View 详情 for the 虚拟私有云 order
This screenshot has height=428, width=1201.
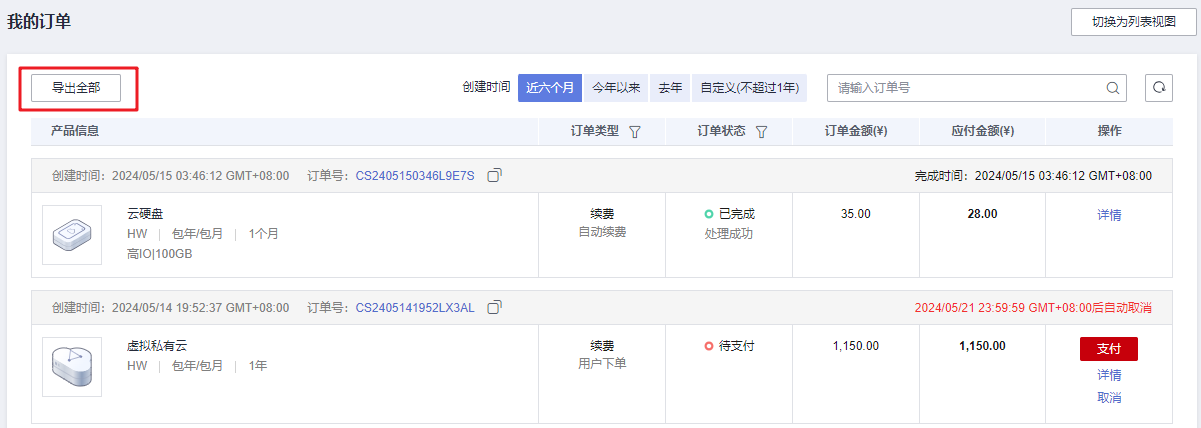pyautogui.click(x=1109, y=375)
